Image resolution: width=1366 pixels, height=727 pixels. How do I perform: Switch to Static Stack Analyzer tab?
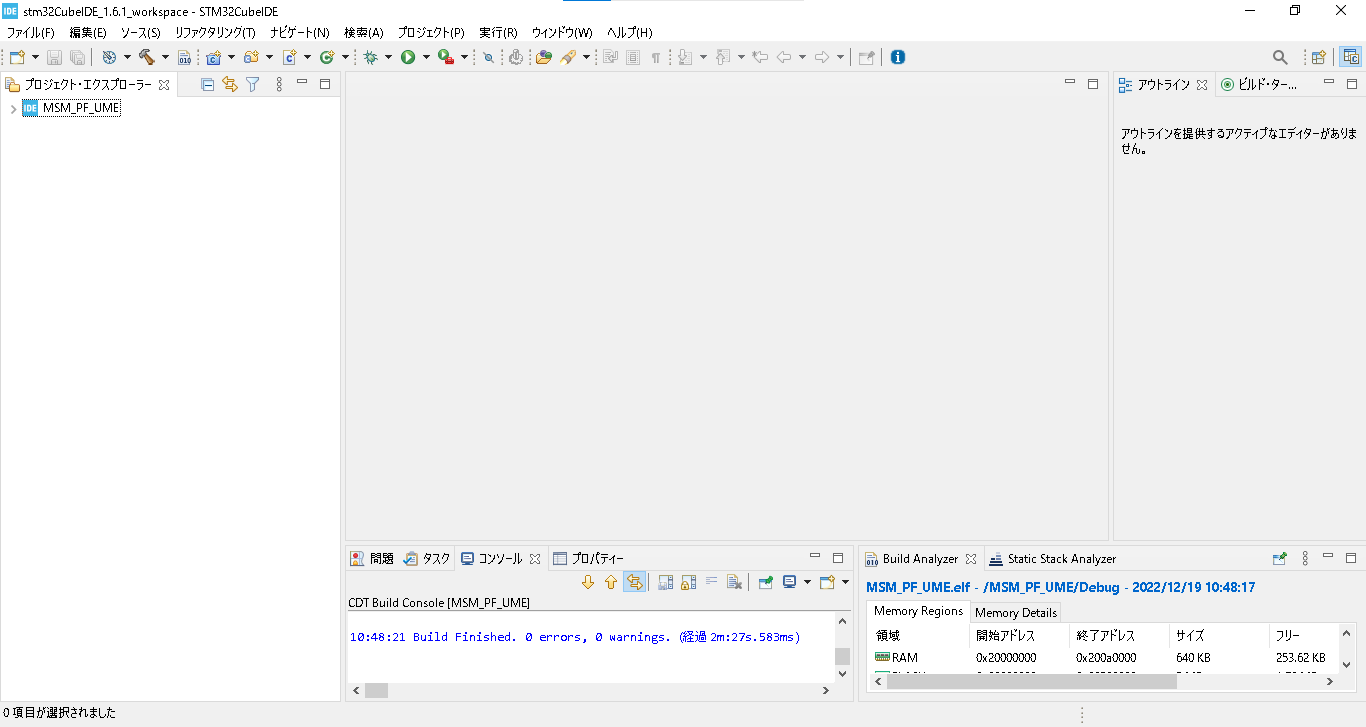point(1052,559)
